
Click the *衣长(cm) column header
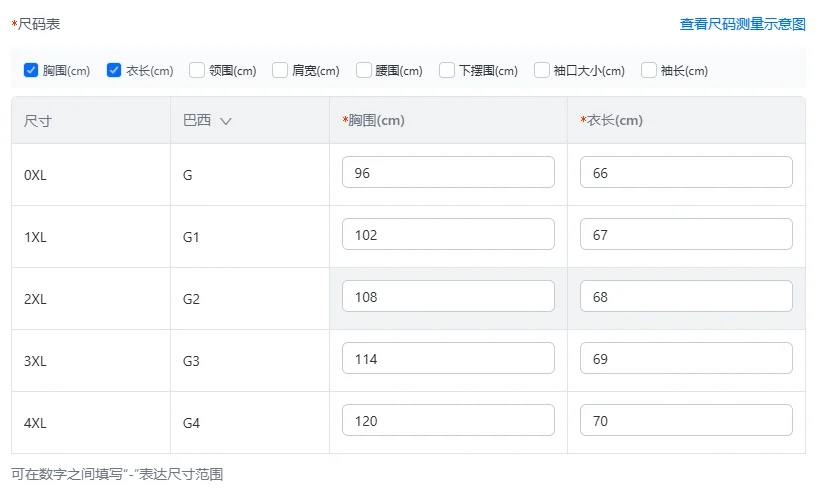[x=686, y=121]
